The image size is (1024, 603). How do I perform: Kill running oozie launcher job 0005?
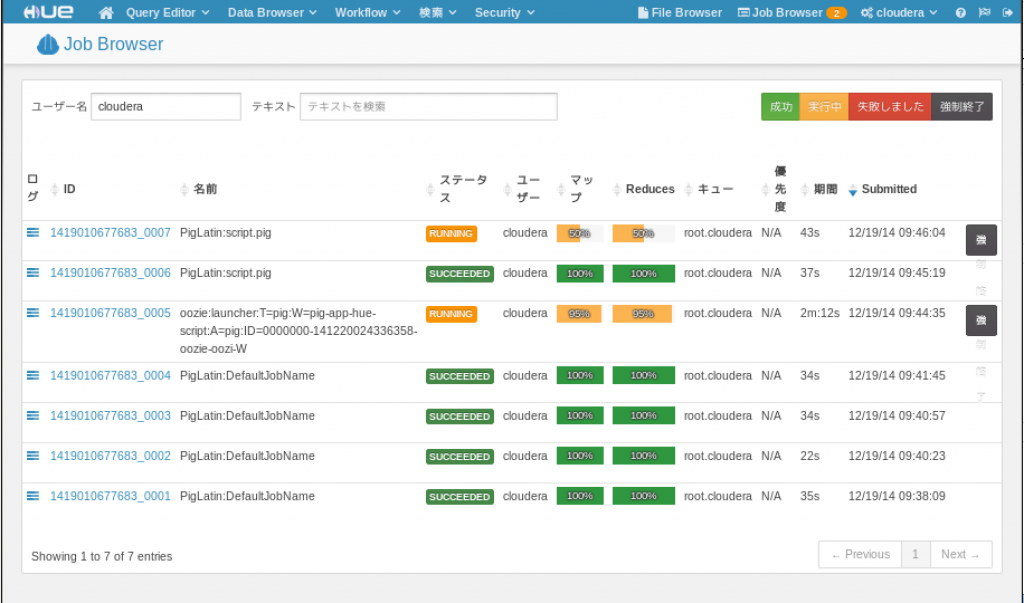[981, 320]
